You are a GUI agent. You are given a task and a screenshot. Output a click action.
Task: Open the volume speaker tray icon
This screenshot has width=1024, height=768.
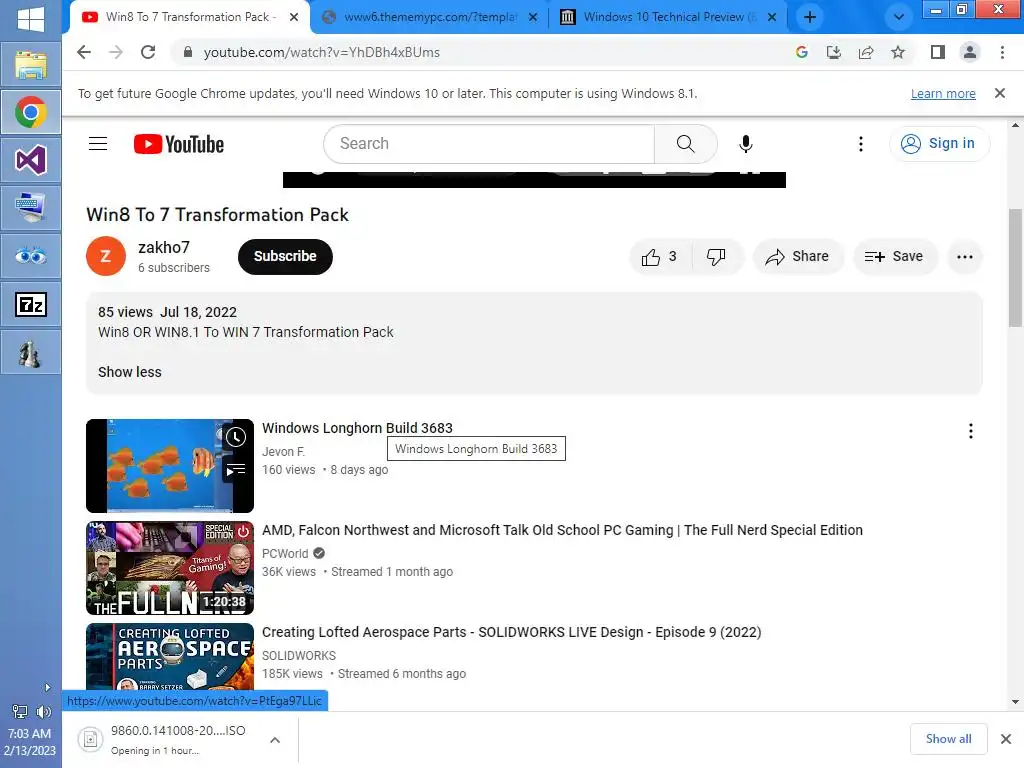click(x=43, y=711)
